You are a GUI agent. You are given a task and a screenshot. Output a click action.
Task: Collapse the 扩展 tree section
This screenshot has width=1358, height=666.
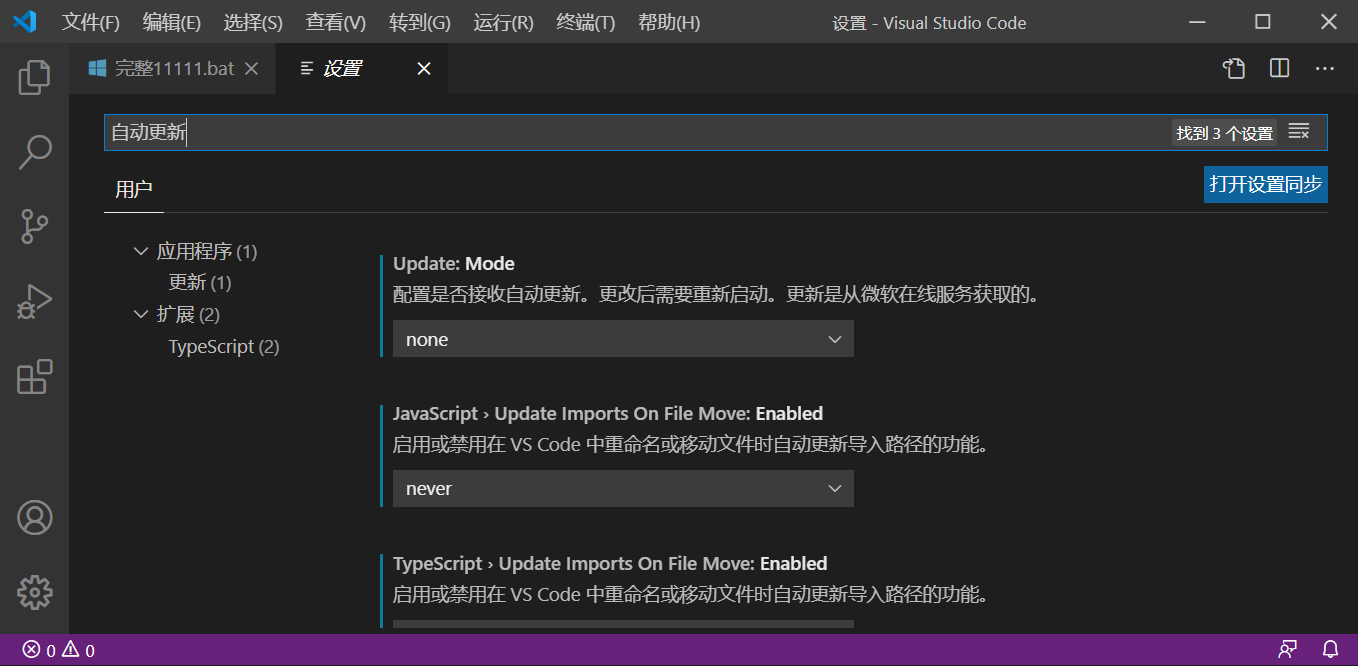[140, 314]
